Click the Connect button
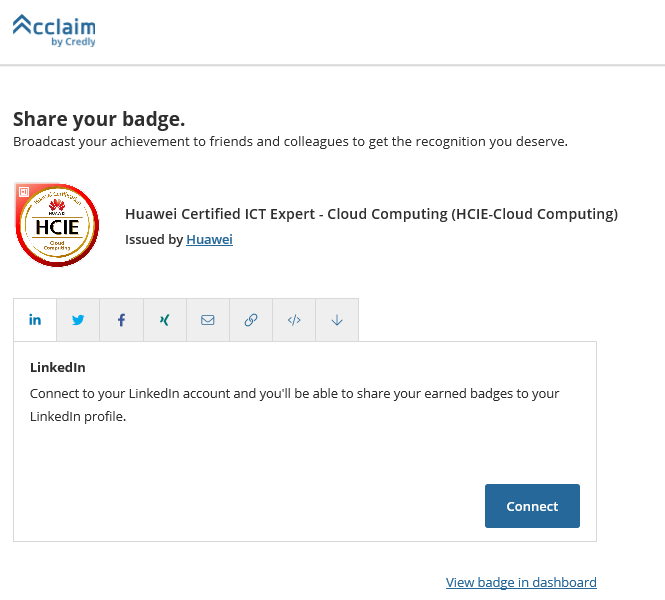 point(532,506)
